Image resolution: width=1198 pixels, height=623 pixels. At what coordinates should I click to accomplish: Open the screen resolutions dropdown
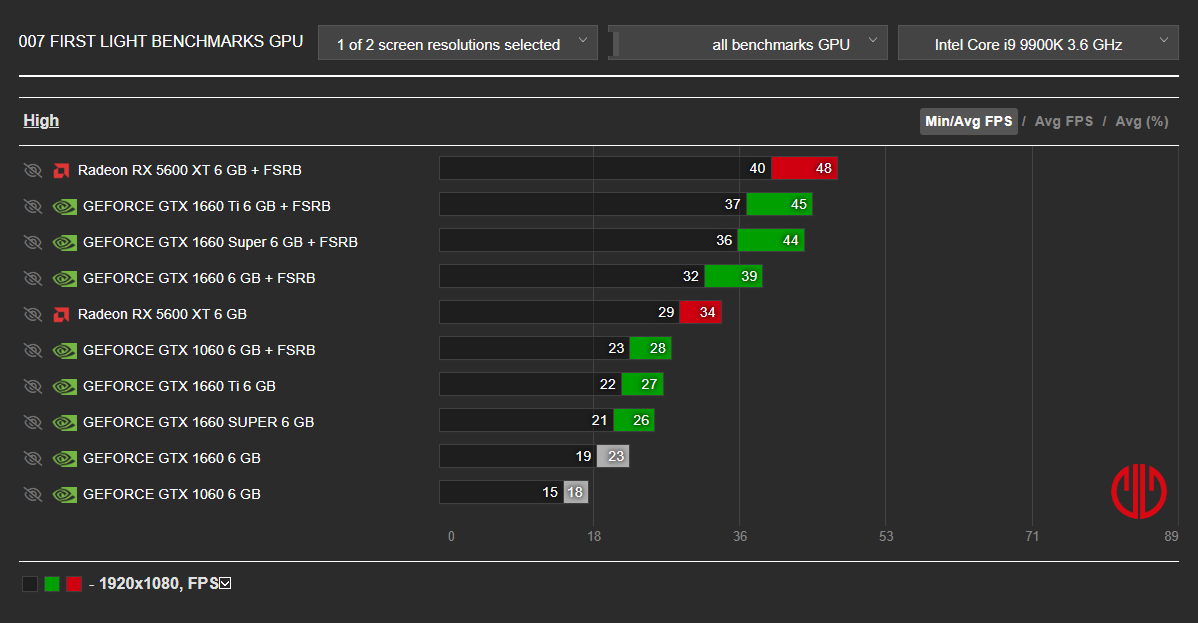458,43
